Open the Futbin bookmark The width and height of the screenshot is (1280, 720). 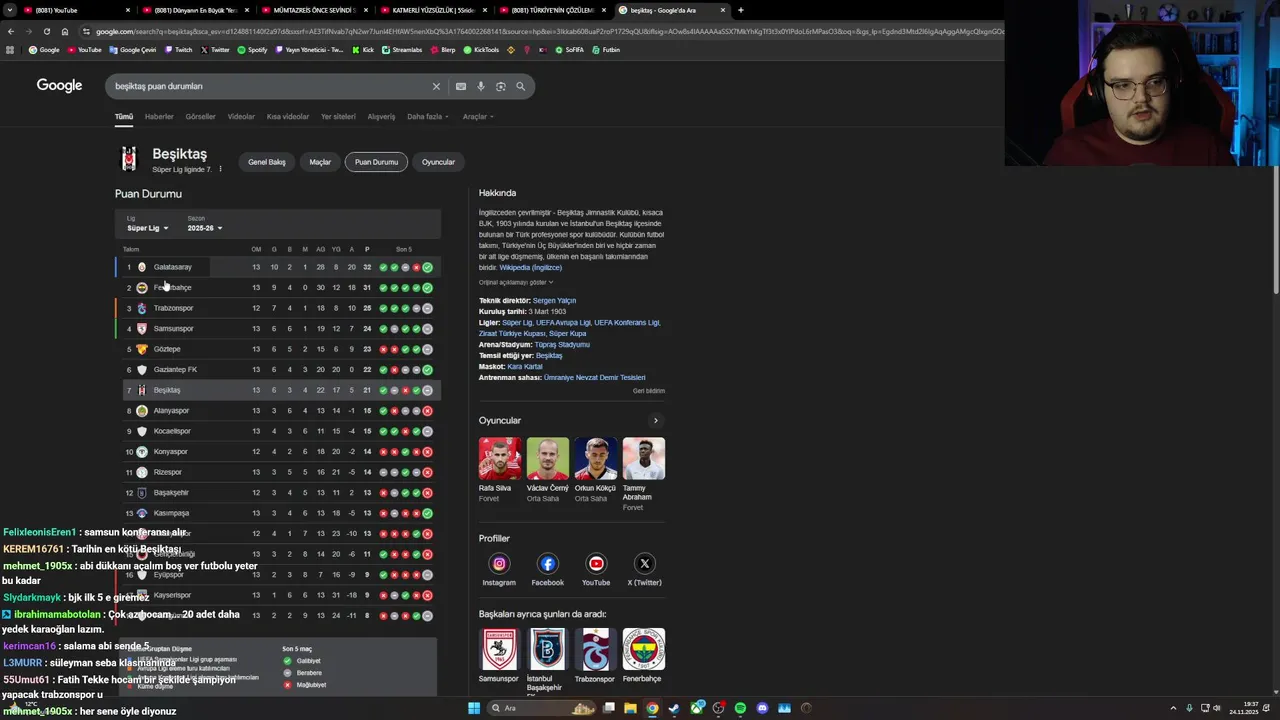click(x=607, y=49)
